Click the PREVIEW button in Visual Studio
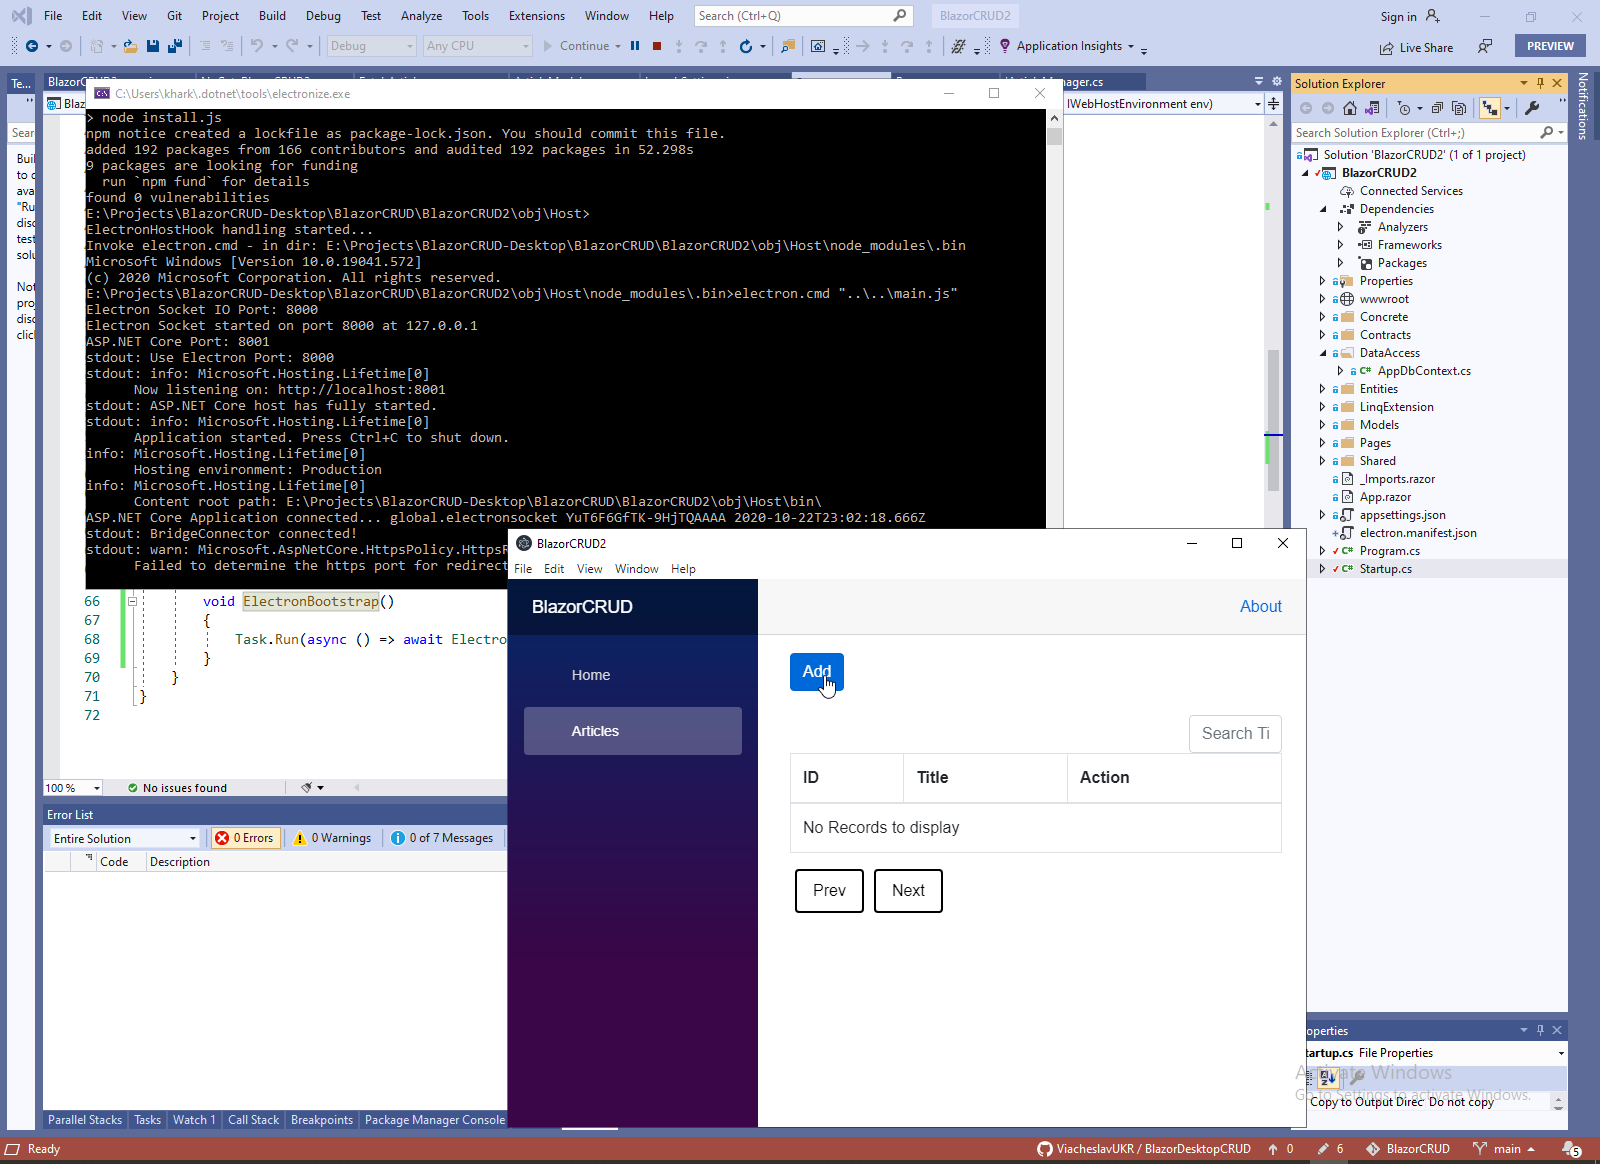This screenshot has height=1164, width=1600. [1550, 46]
